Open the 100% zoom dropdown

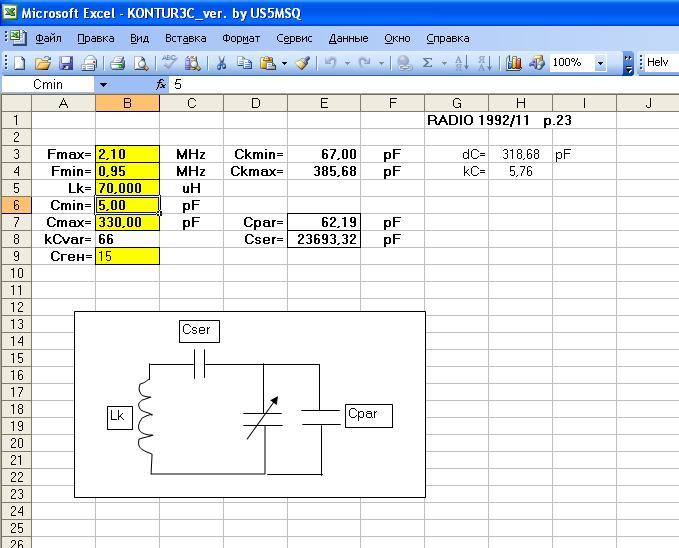point(600,63)
